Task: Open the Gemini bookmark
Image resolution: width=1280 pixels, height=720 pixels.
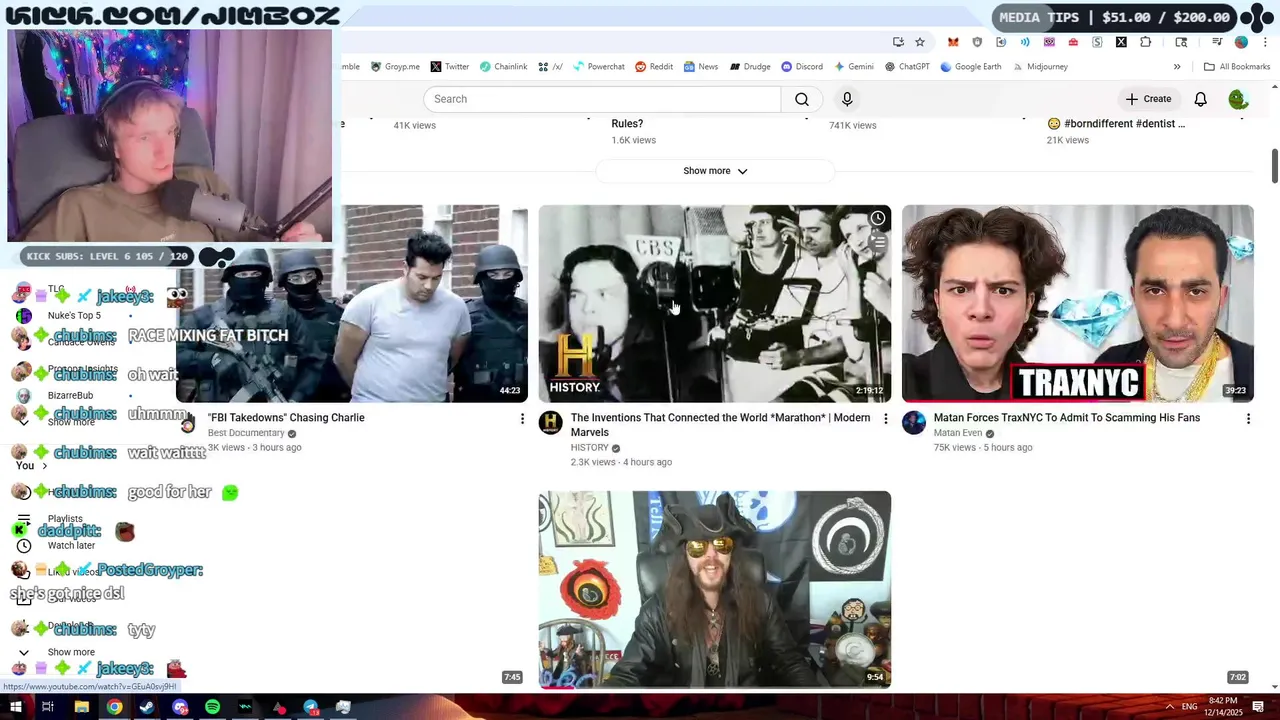Action: tap(854, 67)
